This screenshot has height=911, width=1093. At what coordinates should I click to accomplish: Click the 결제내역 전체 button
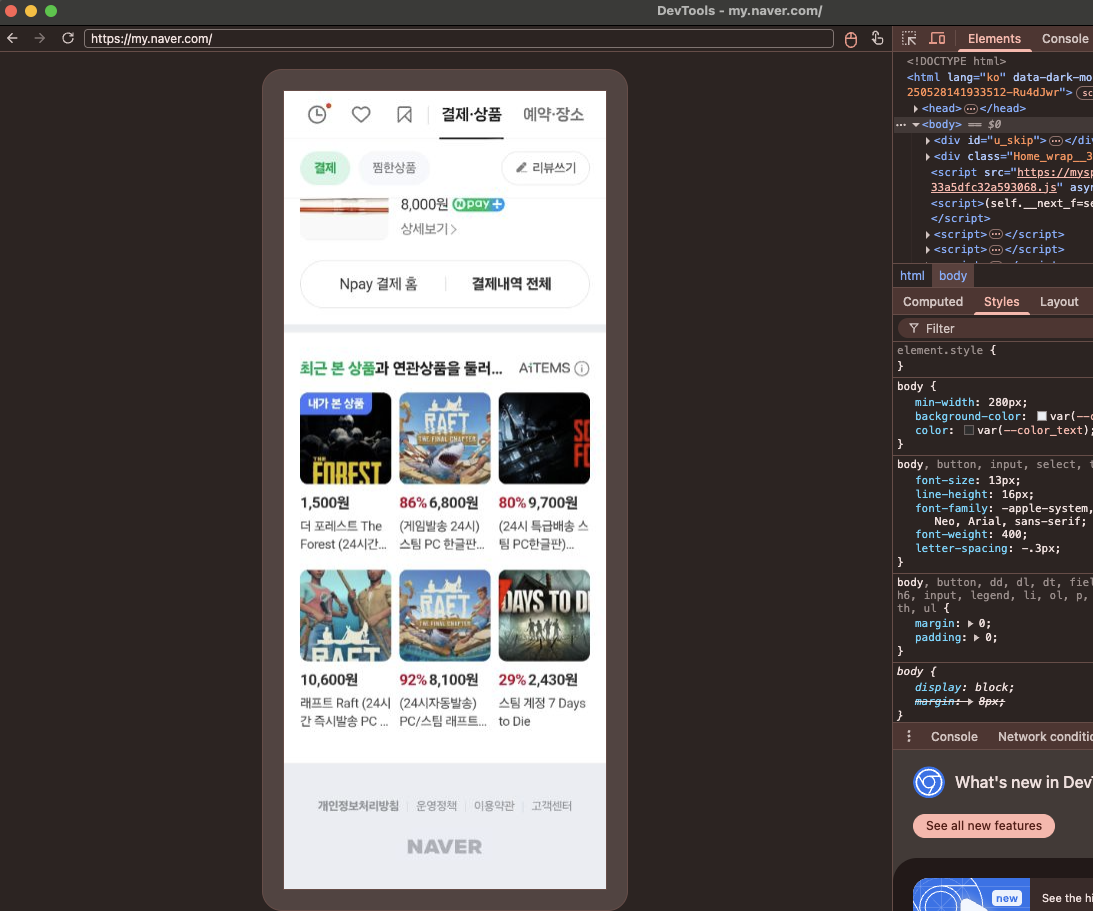point(512,284)
